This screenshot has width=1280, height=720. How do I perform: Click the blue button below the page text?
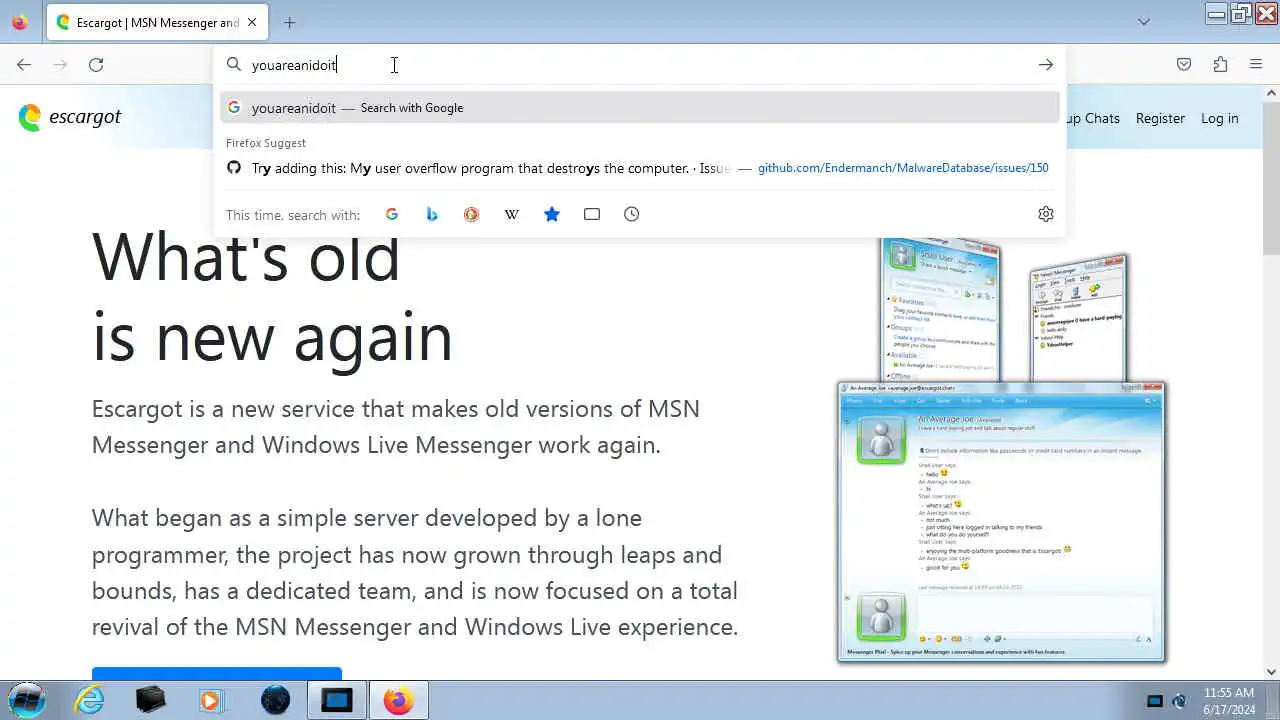(x=217, y=673)
